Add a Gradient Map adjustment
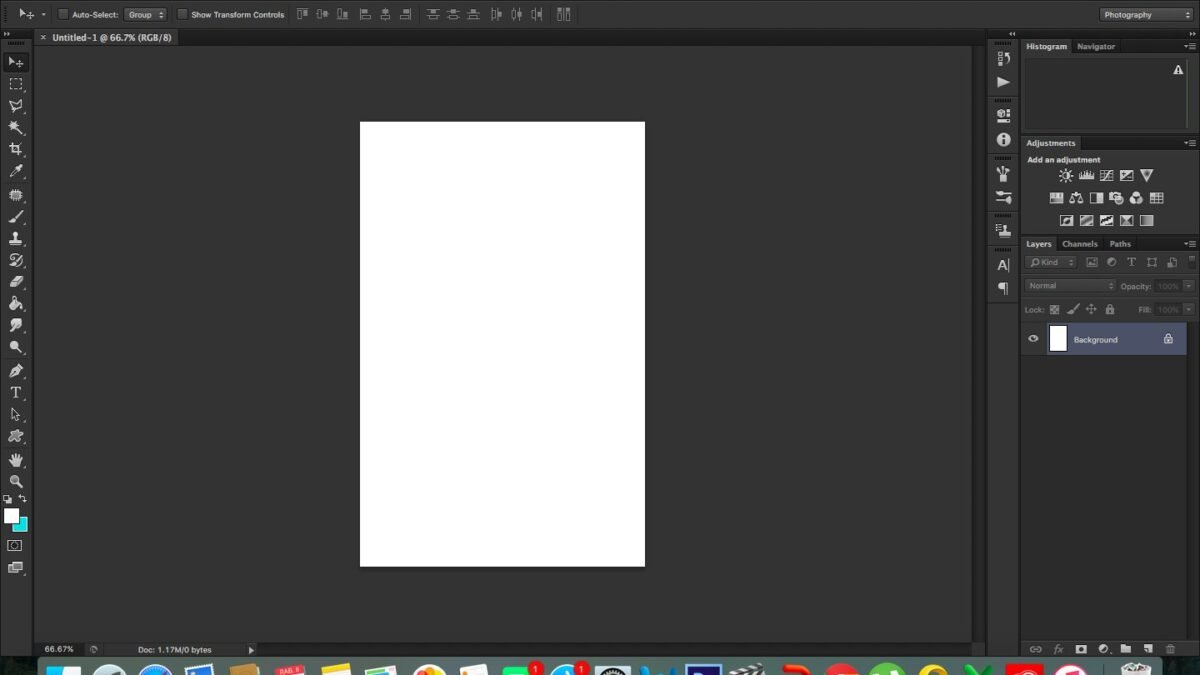Viewport: 1200px width, 675px height. (1146, 221)
